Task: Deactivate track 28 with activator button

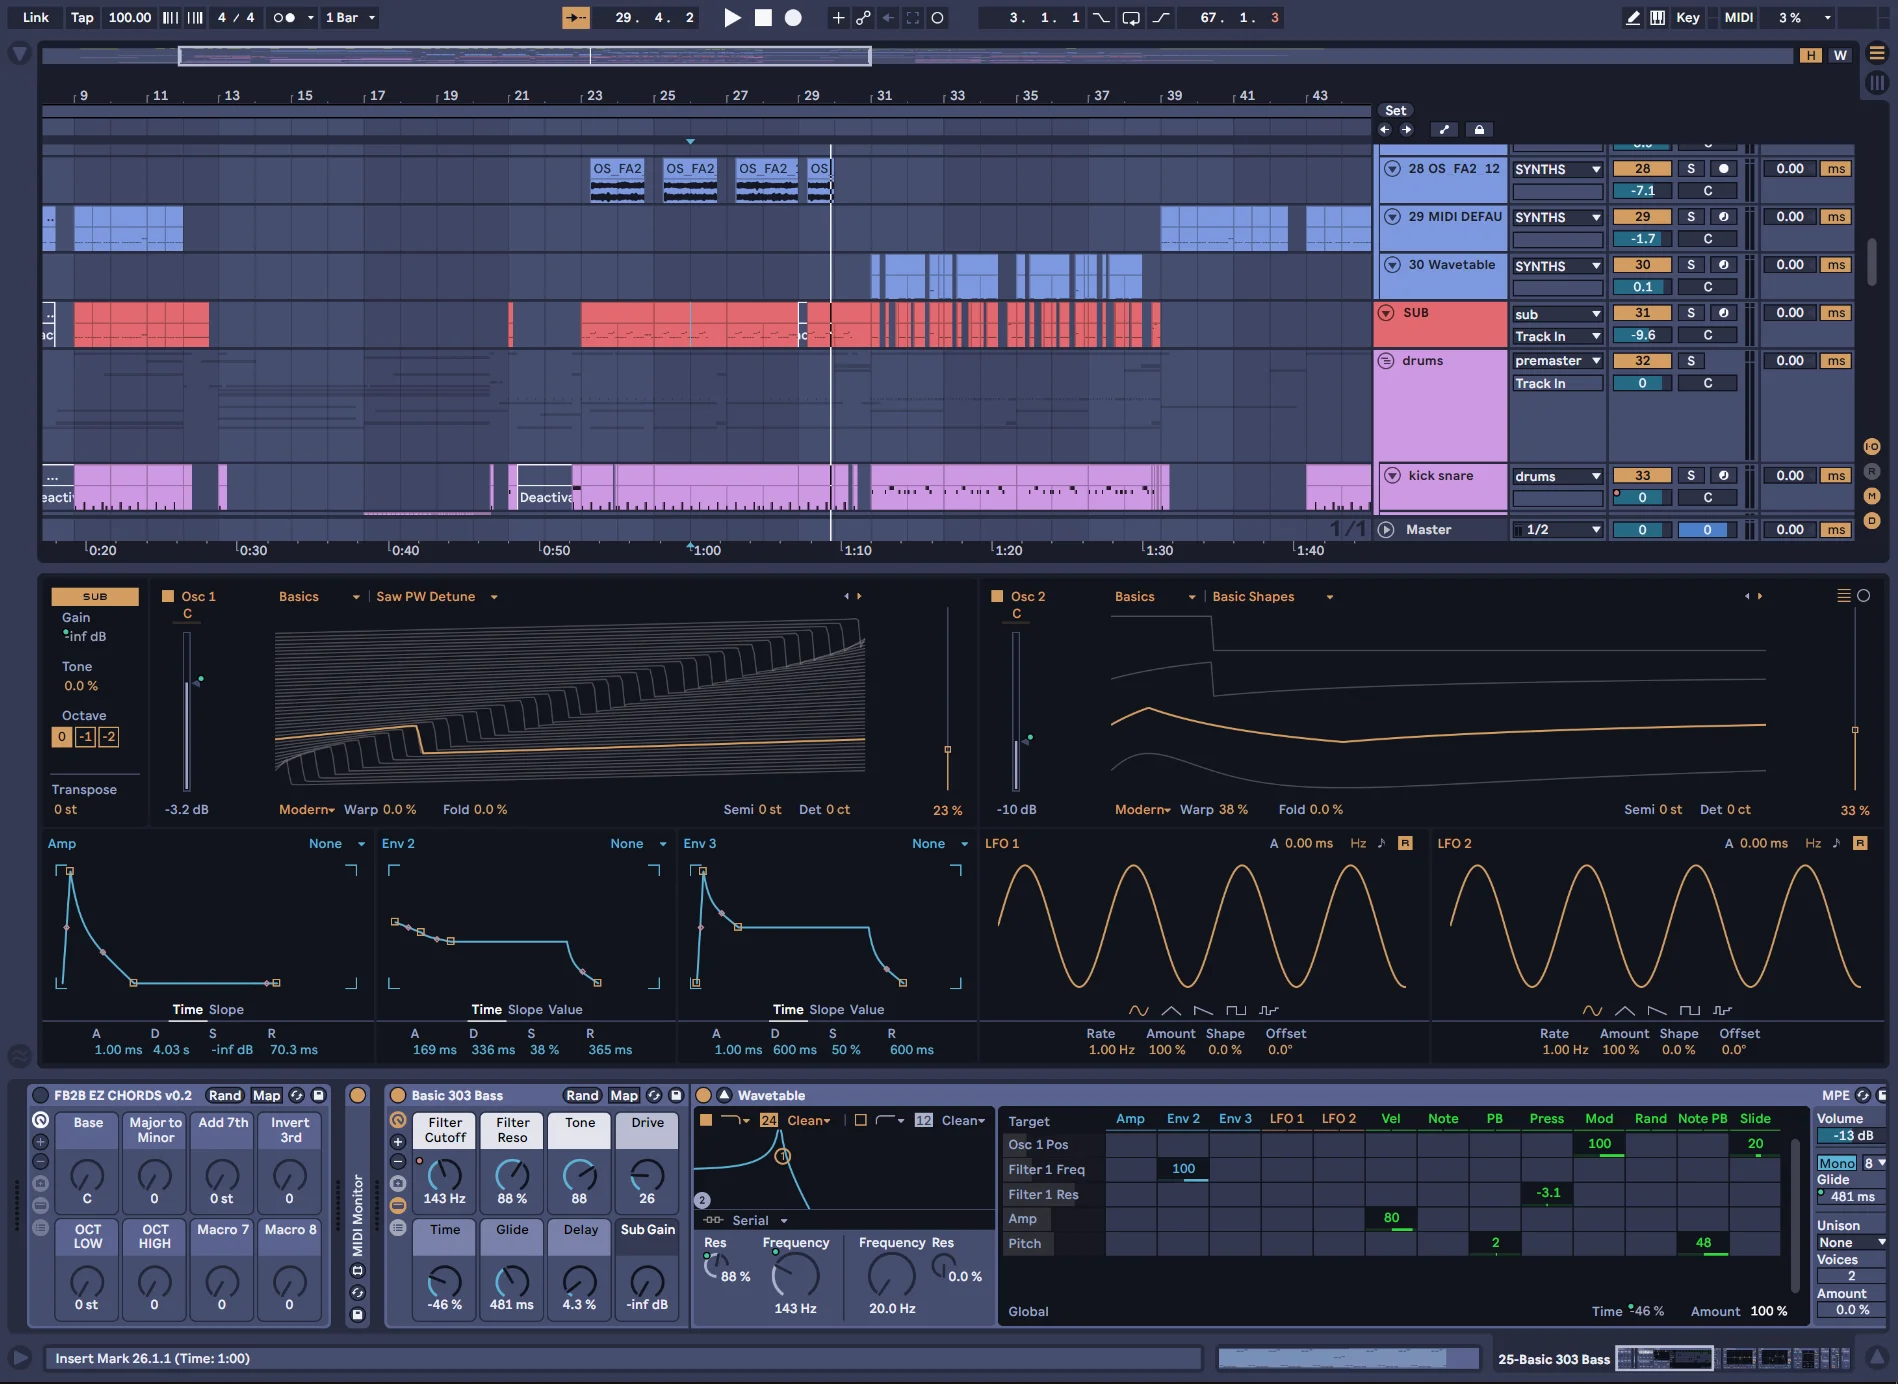Action: pyautogui.click(x=1643, y=169)
